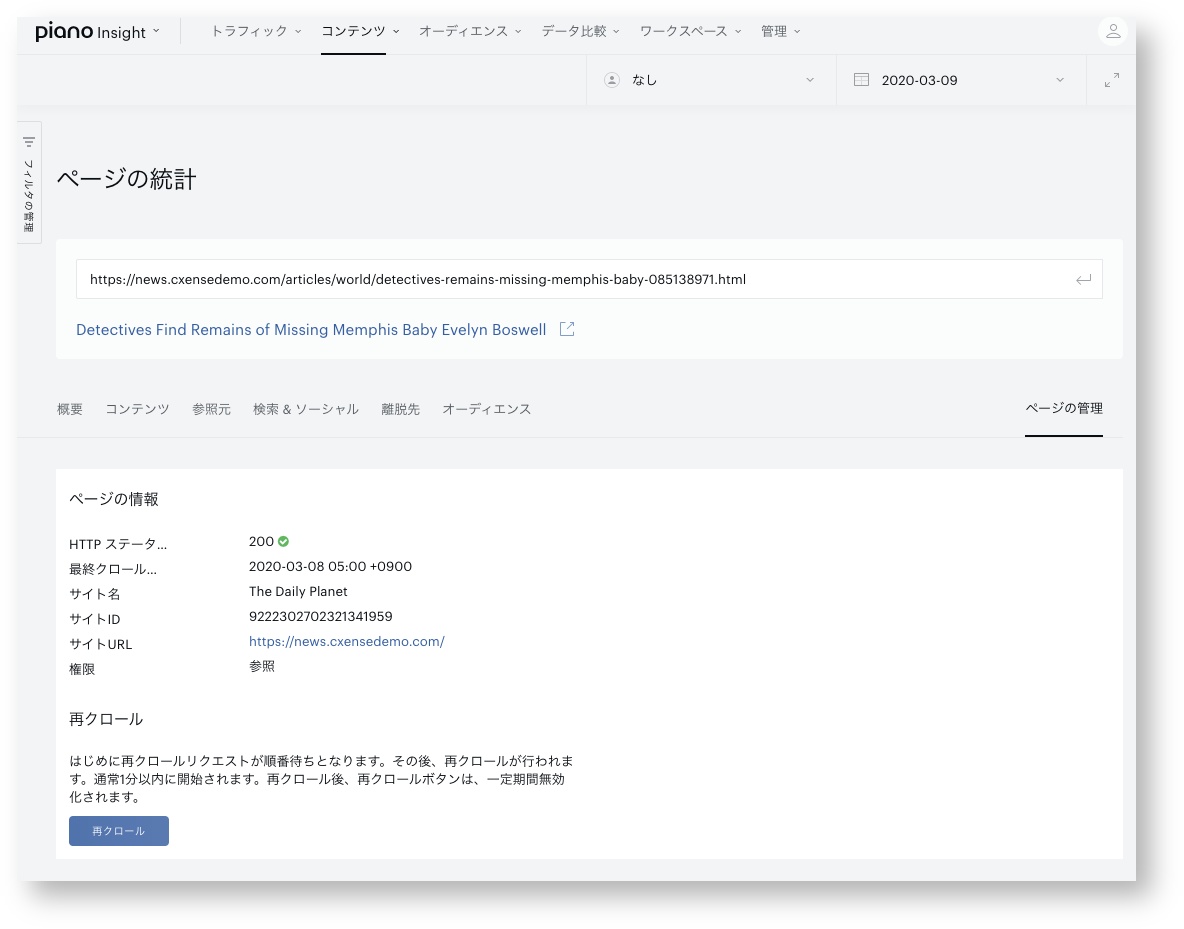
Task: Click the ページの情報 section heading
Action: (114, 499)
